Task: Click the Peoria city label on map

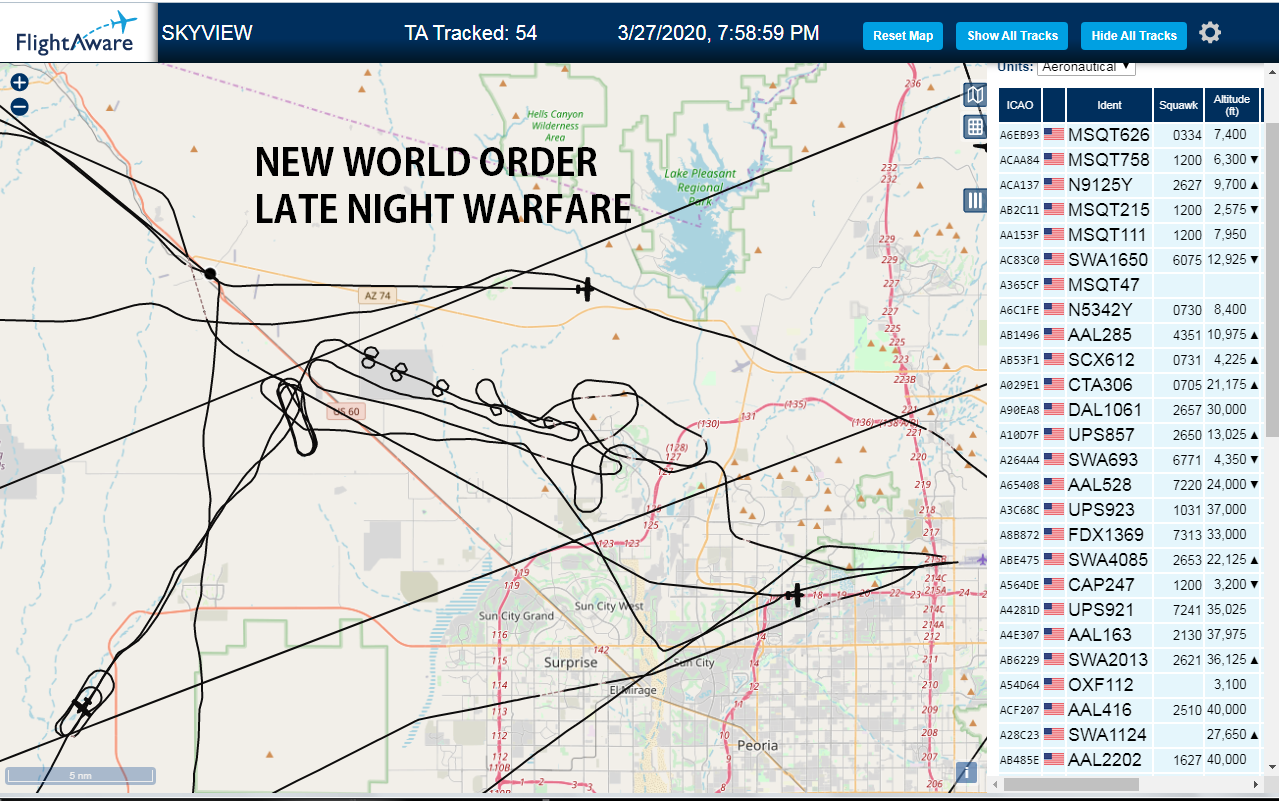Action: [757, 745]
